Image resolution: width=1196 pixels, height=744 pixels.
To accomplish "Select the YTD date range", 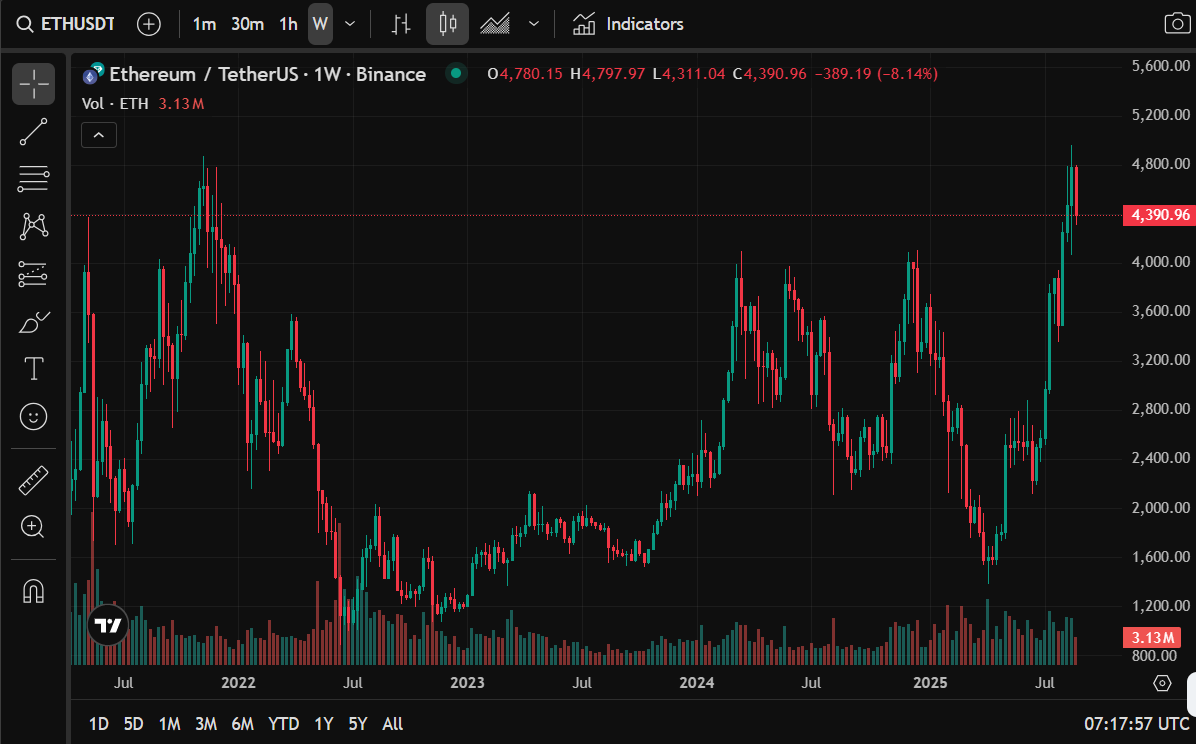I will 283,724.
